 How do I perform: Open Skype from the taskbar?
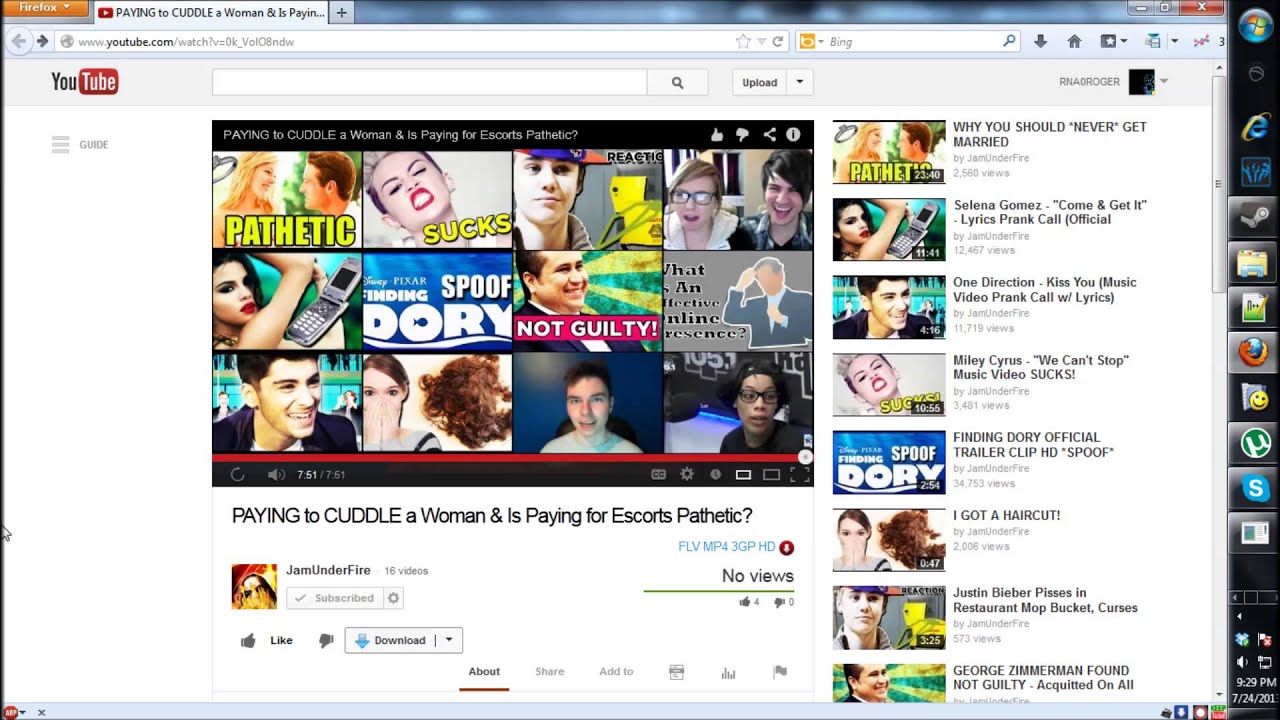(x=1255, y=488)
